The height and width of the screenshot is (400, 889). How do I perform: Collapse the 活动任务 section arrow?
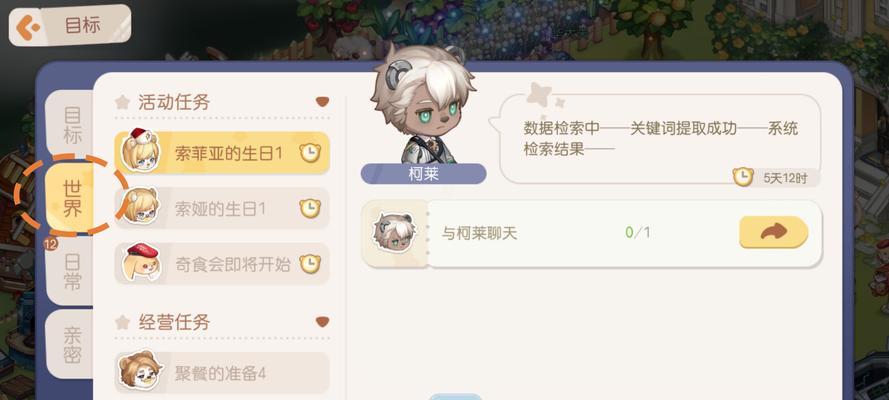(322, 102)
